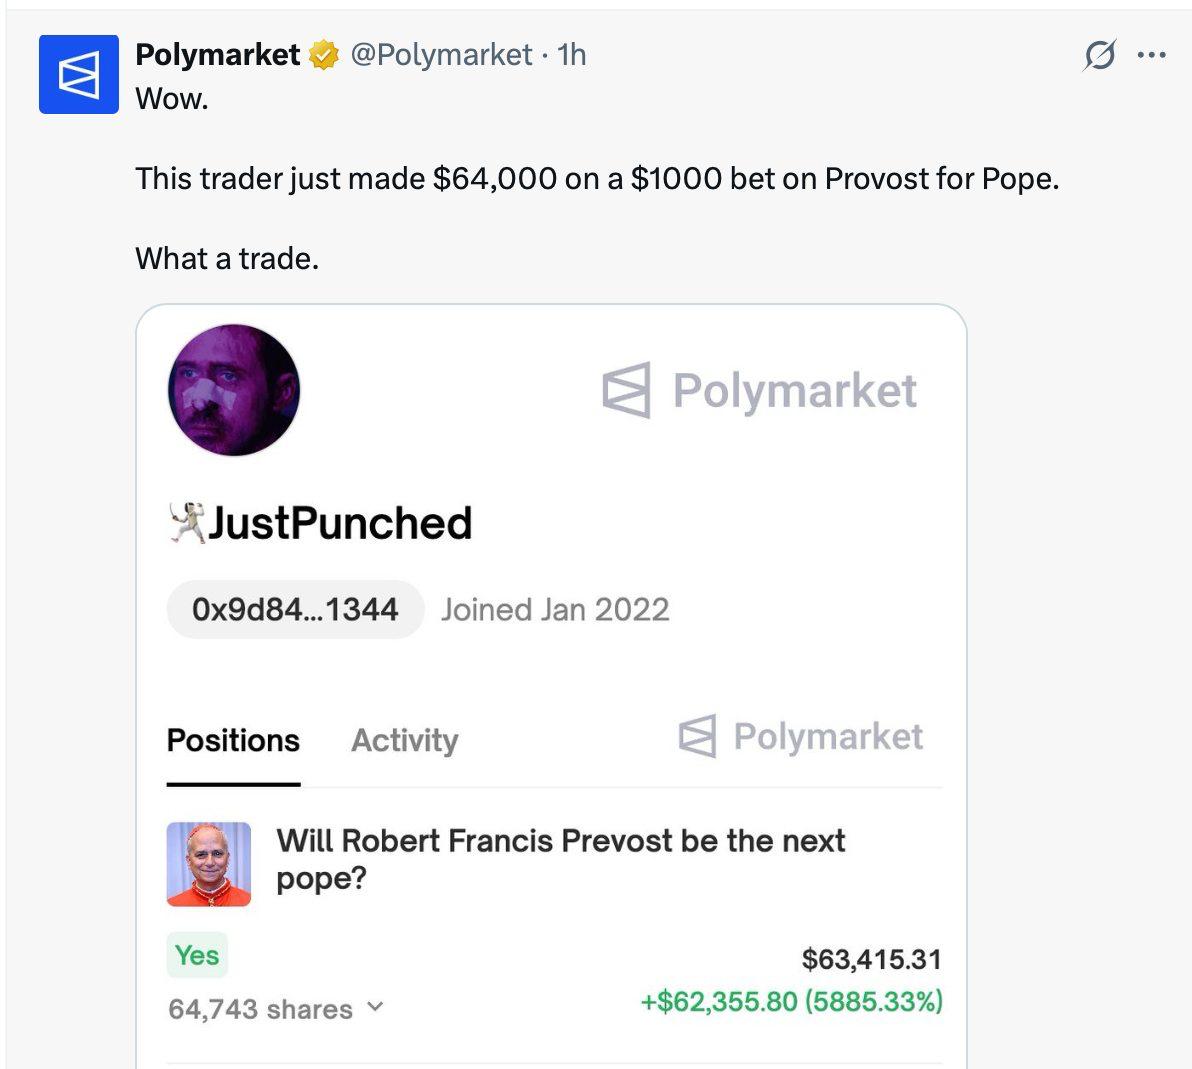Viewport: 1192px width, 1069px height.
Task: Open the @Polymarket handle link
Action: click(441, 54)
